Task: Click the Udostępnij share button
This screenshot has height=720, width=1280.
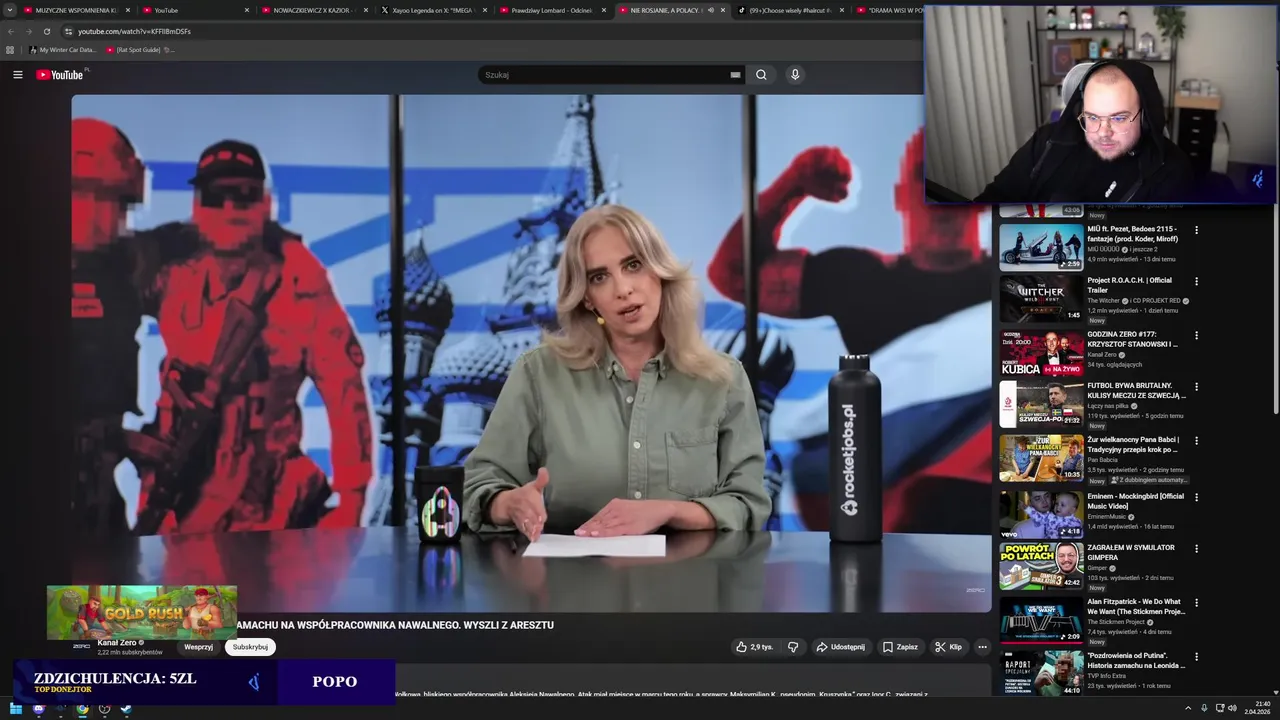Action: click(840, 647)
